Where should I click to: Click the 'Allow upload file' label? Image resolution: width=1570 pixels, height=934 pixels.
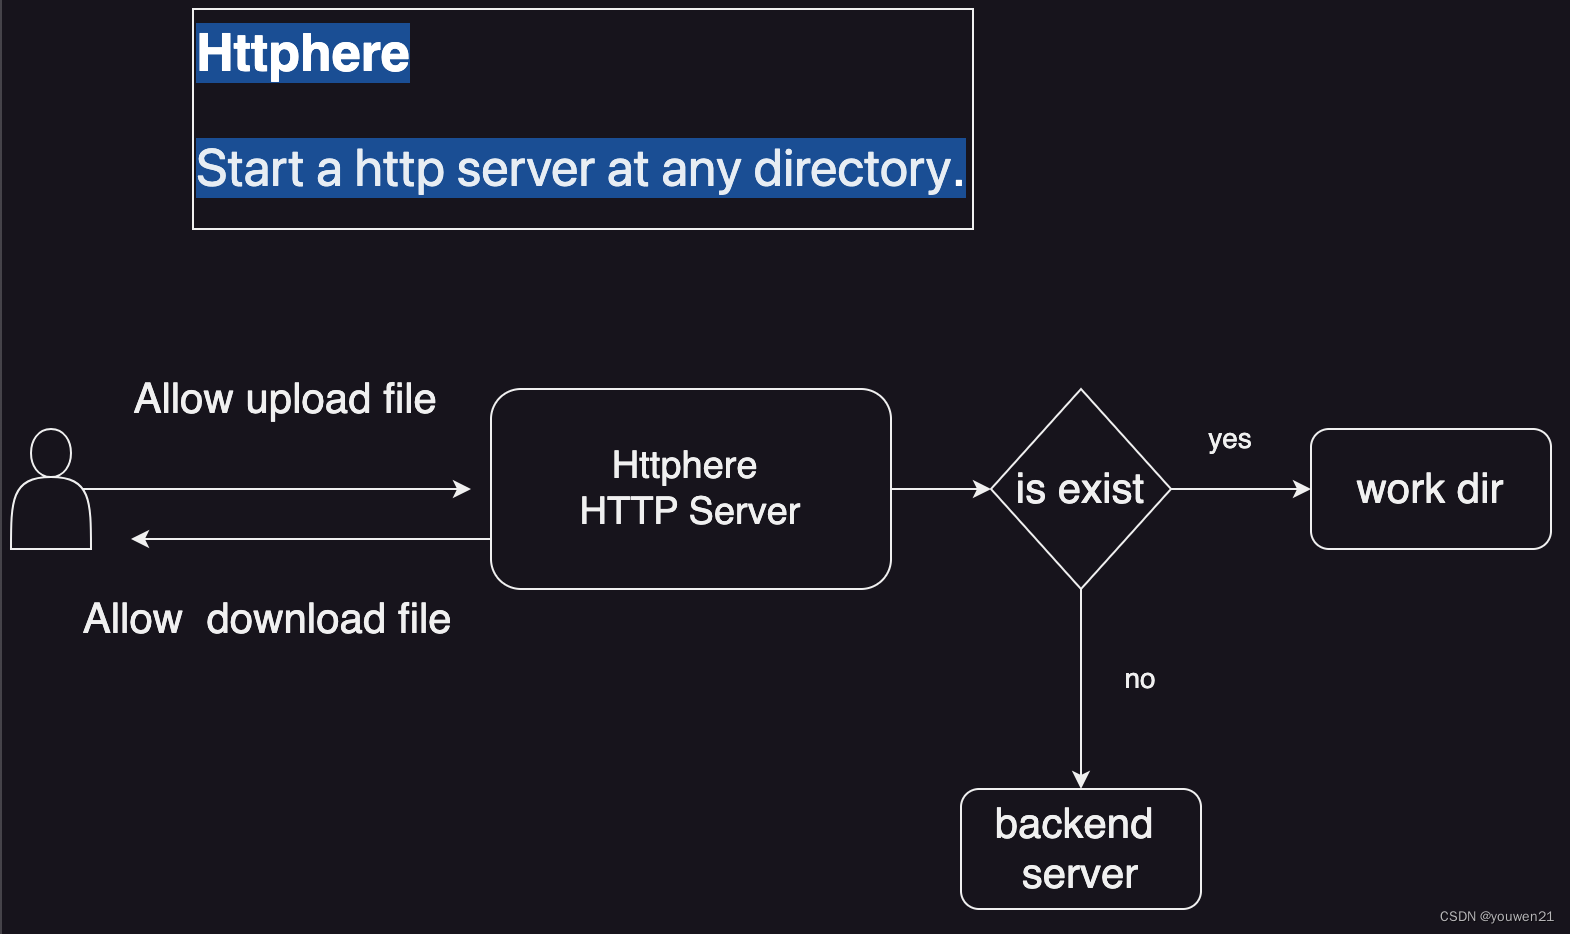285,399
